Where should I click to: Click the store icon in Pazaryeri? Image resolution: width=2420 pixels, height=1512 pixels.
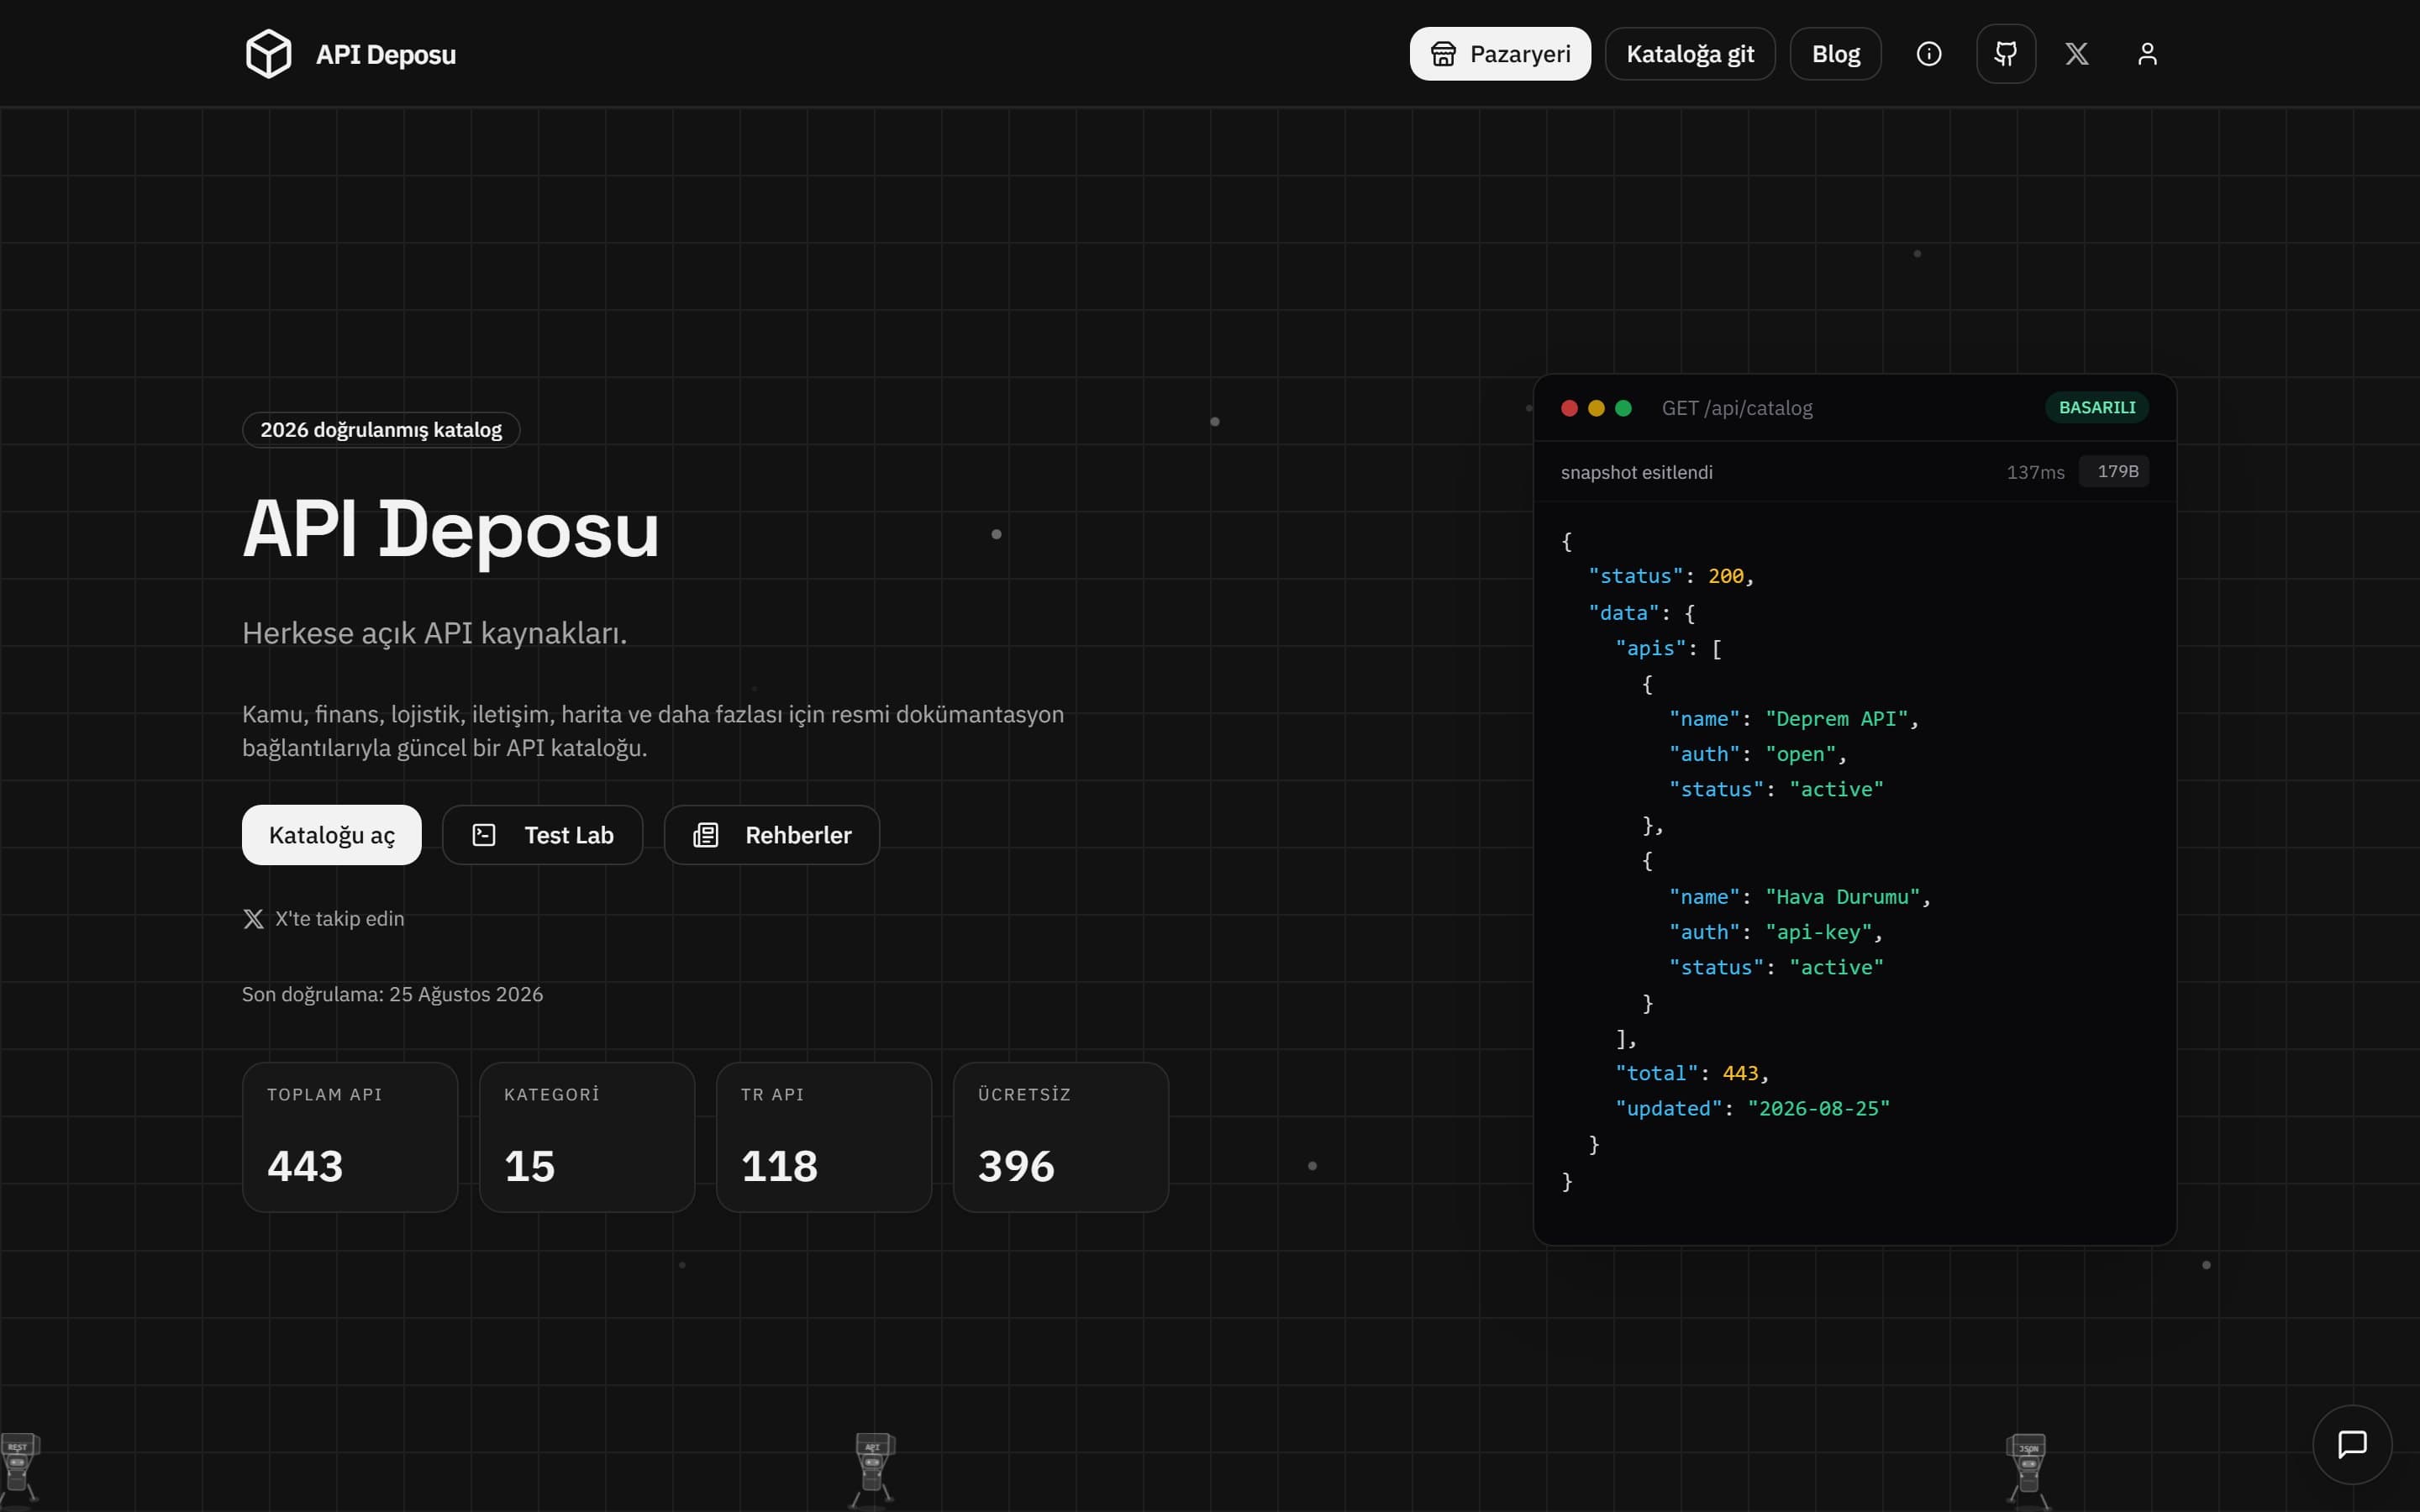1443,54
